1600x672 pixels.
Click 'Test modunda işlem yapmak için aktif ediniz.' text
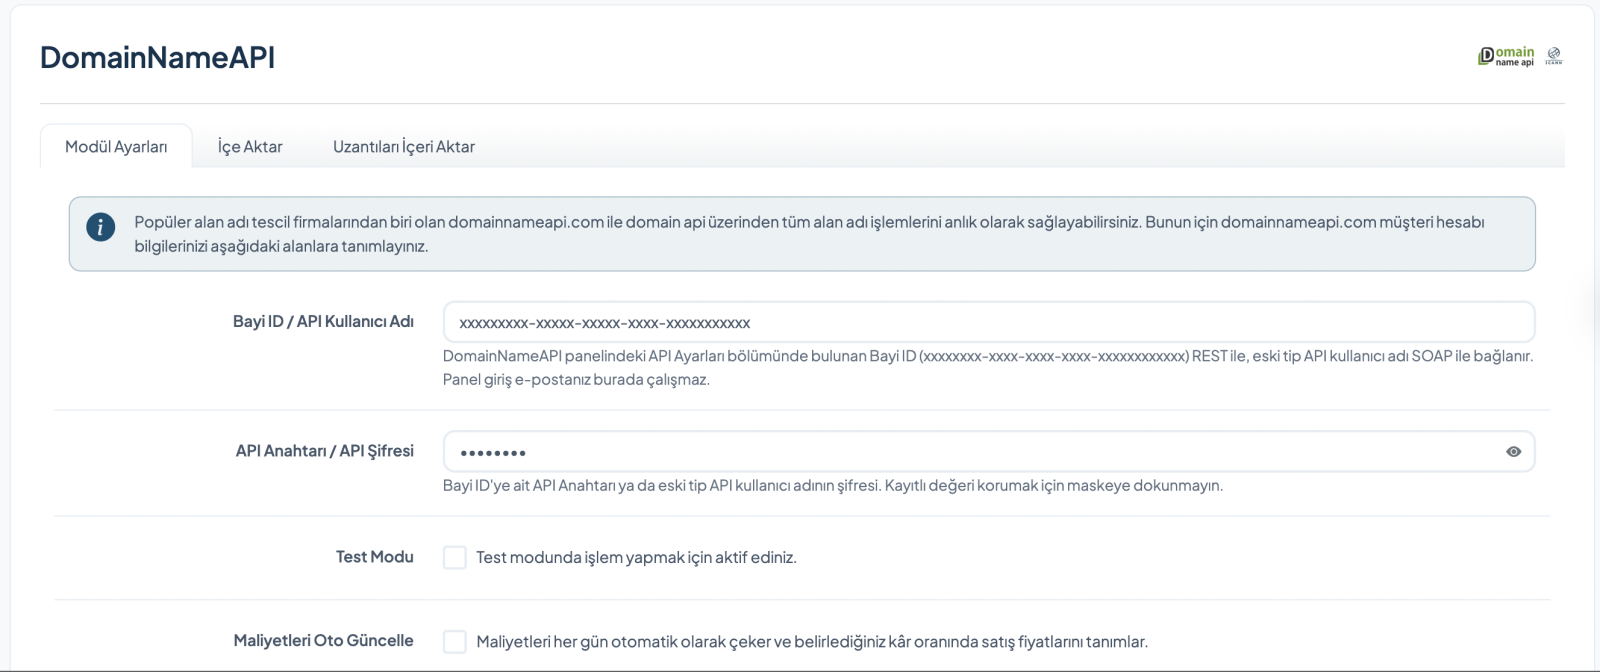coord(636,557)
